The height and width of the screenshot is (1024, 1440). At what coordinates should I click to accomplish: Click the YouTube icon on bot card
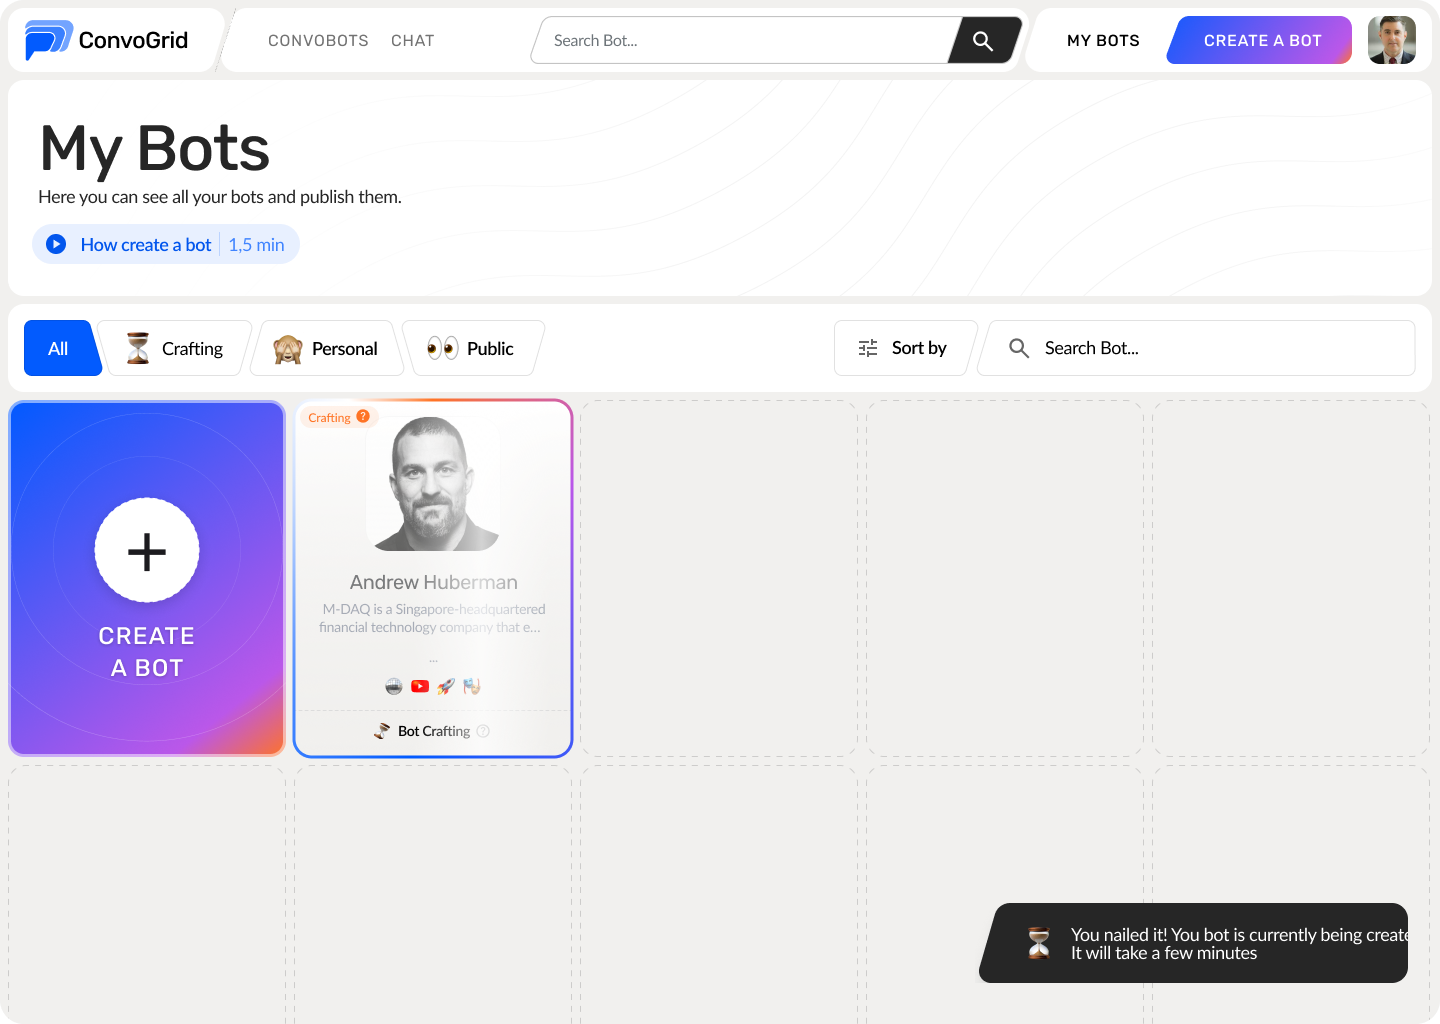click(x=420, y=686)
